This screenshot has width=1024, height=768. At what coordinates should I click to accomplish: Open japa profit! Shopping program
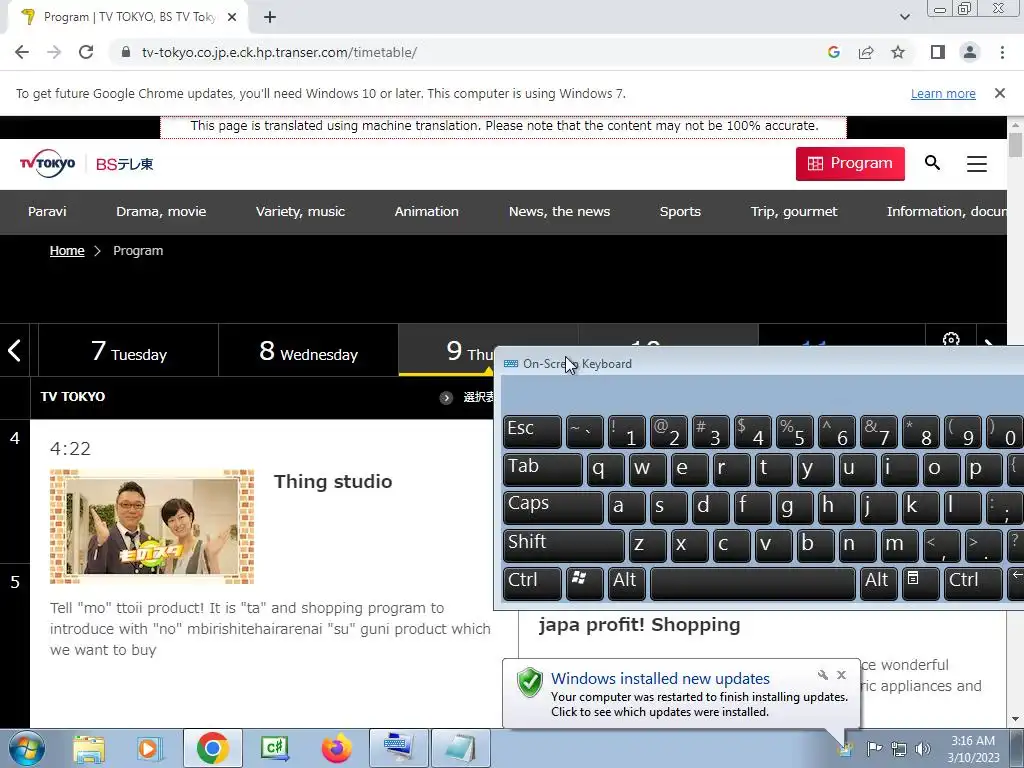[639, 625]
